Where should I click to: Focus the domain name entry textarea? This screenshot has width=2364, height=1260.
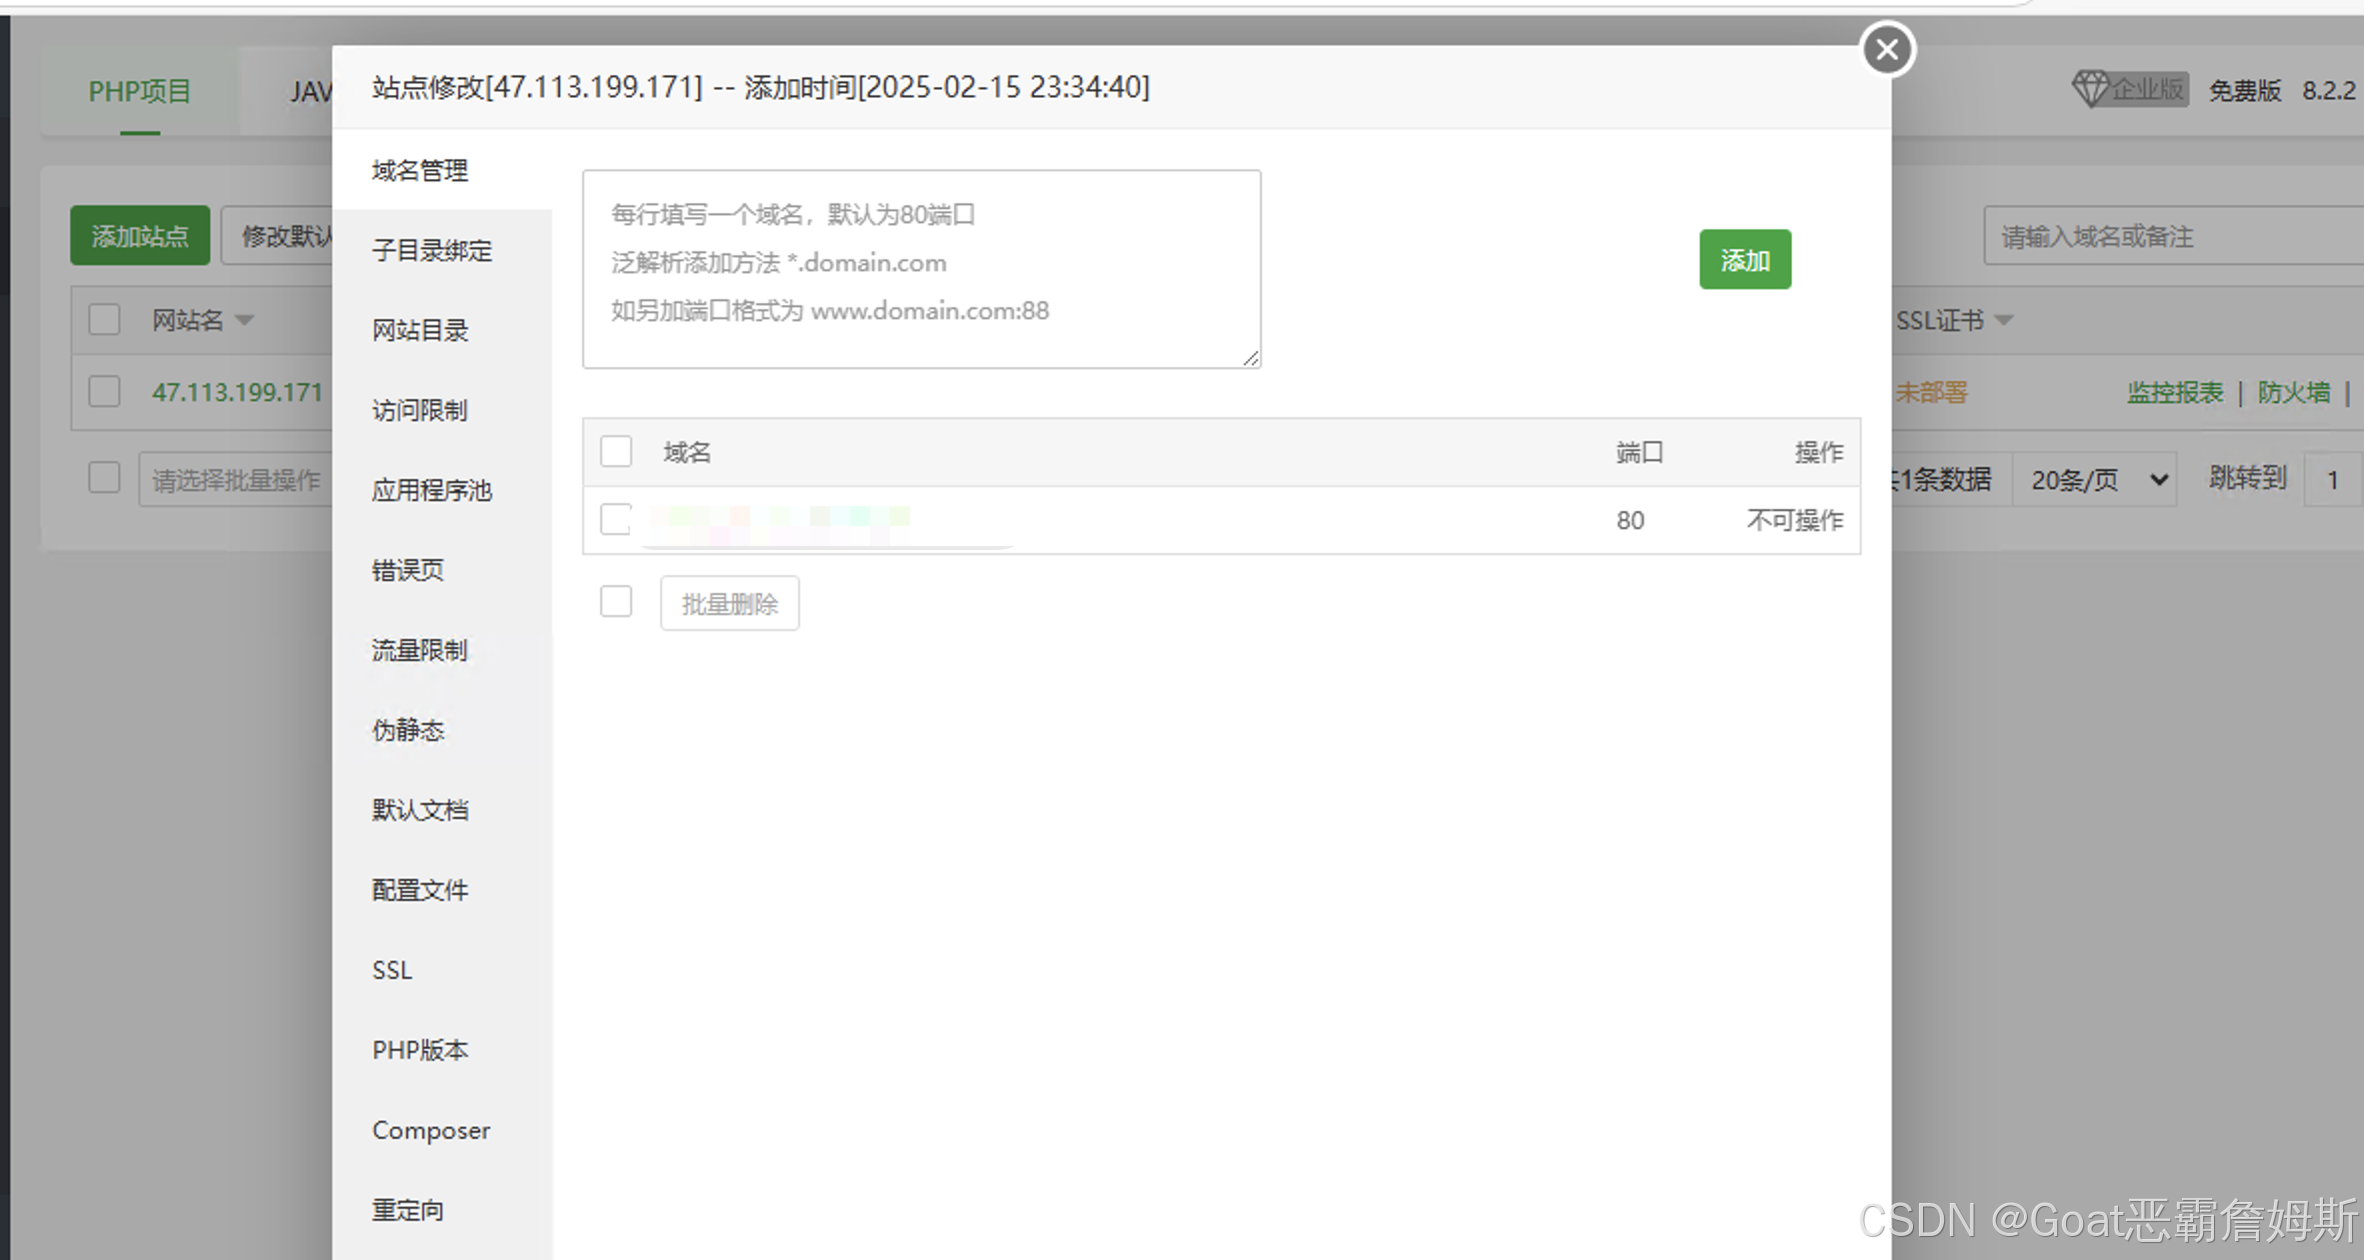coord(921,270)
